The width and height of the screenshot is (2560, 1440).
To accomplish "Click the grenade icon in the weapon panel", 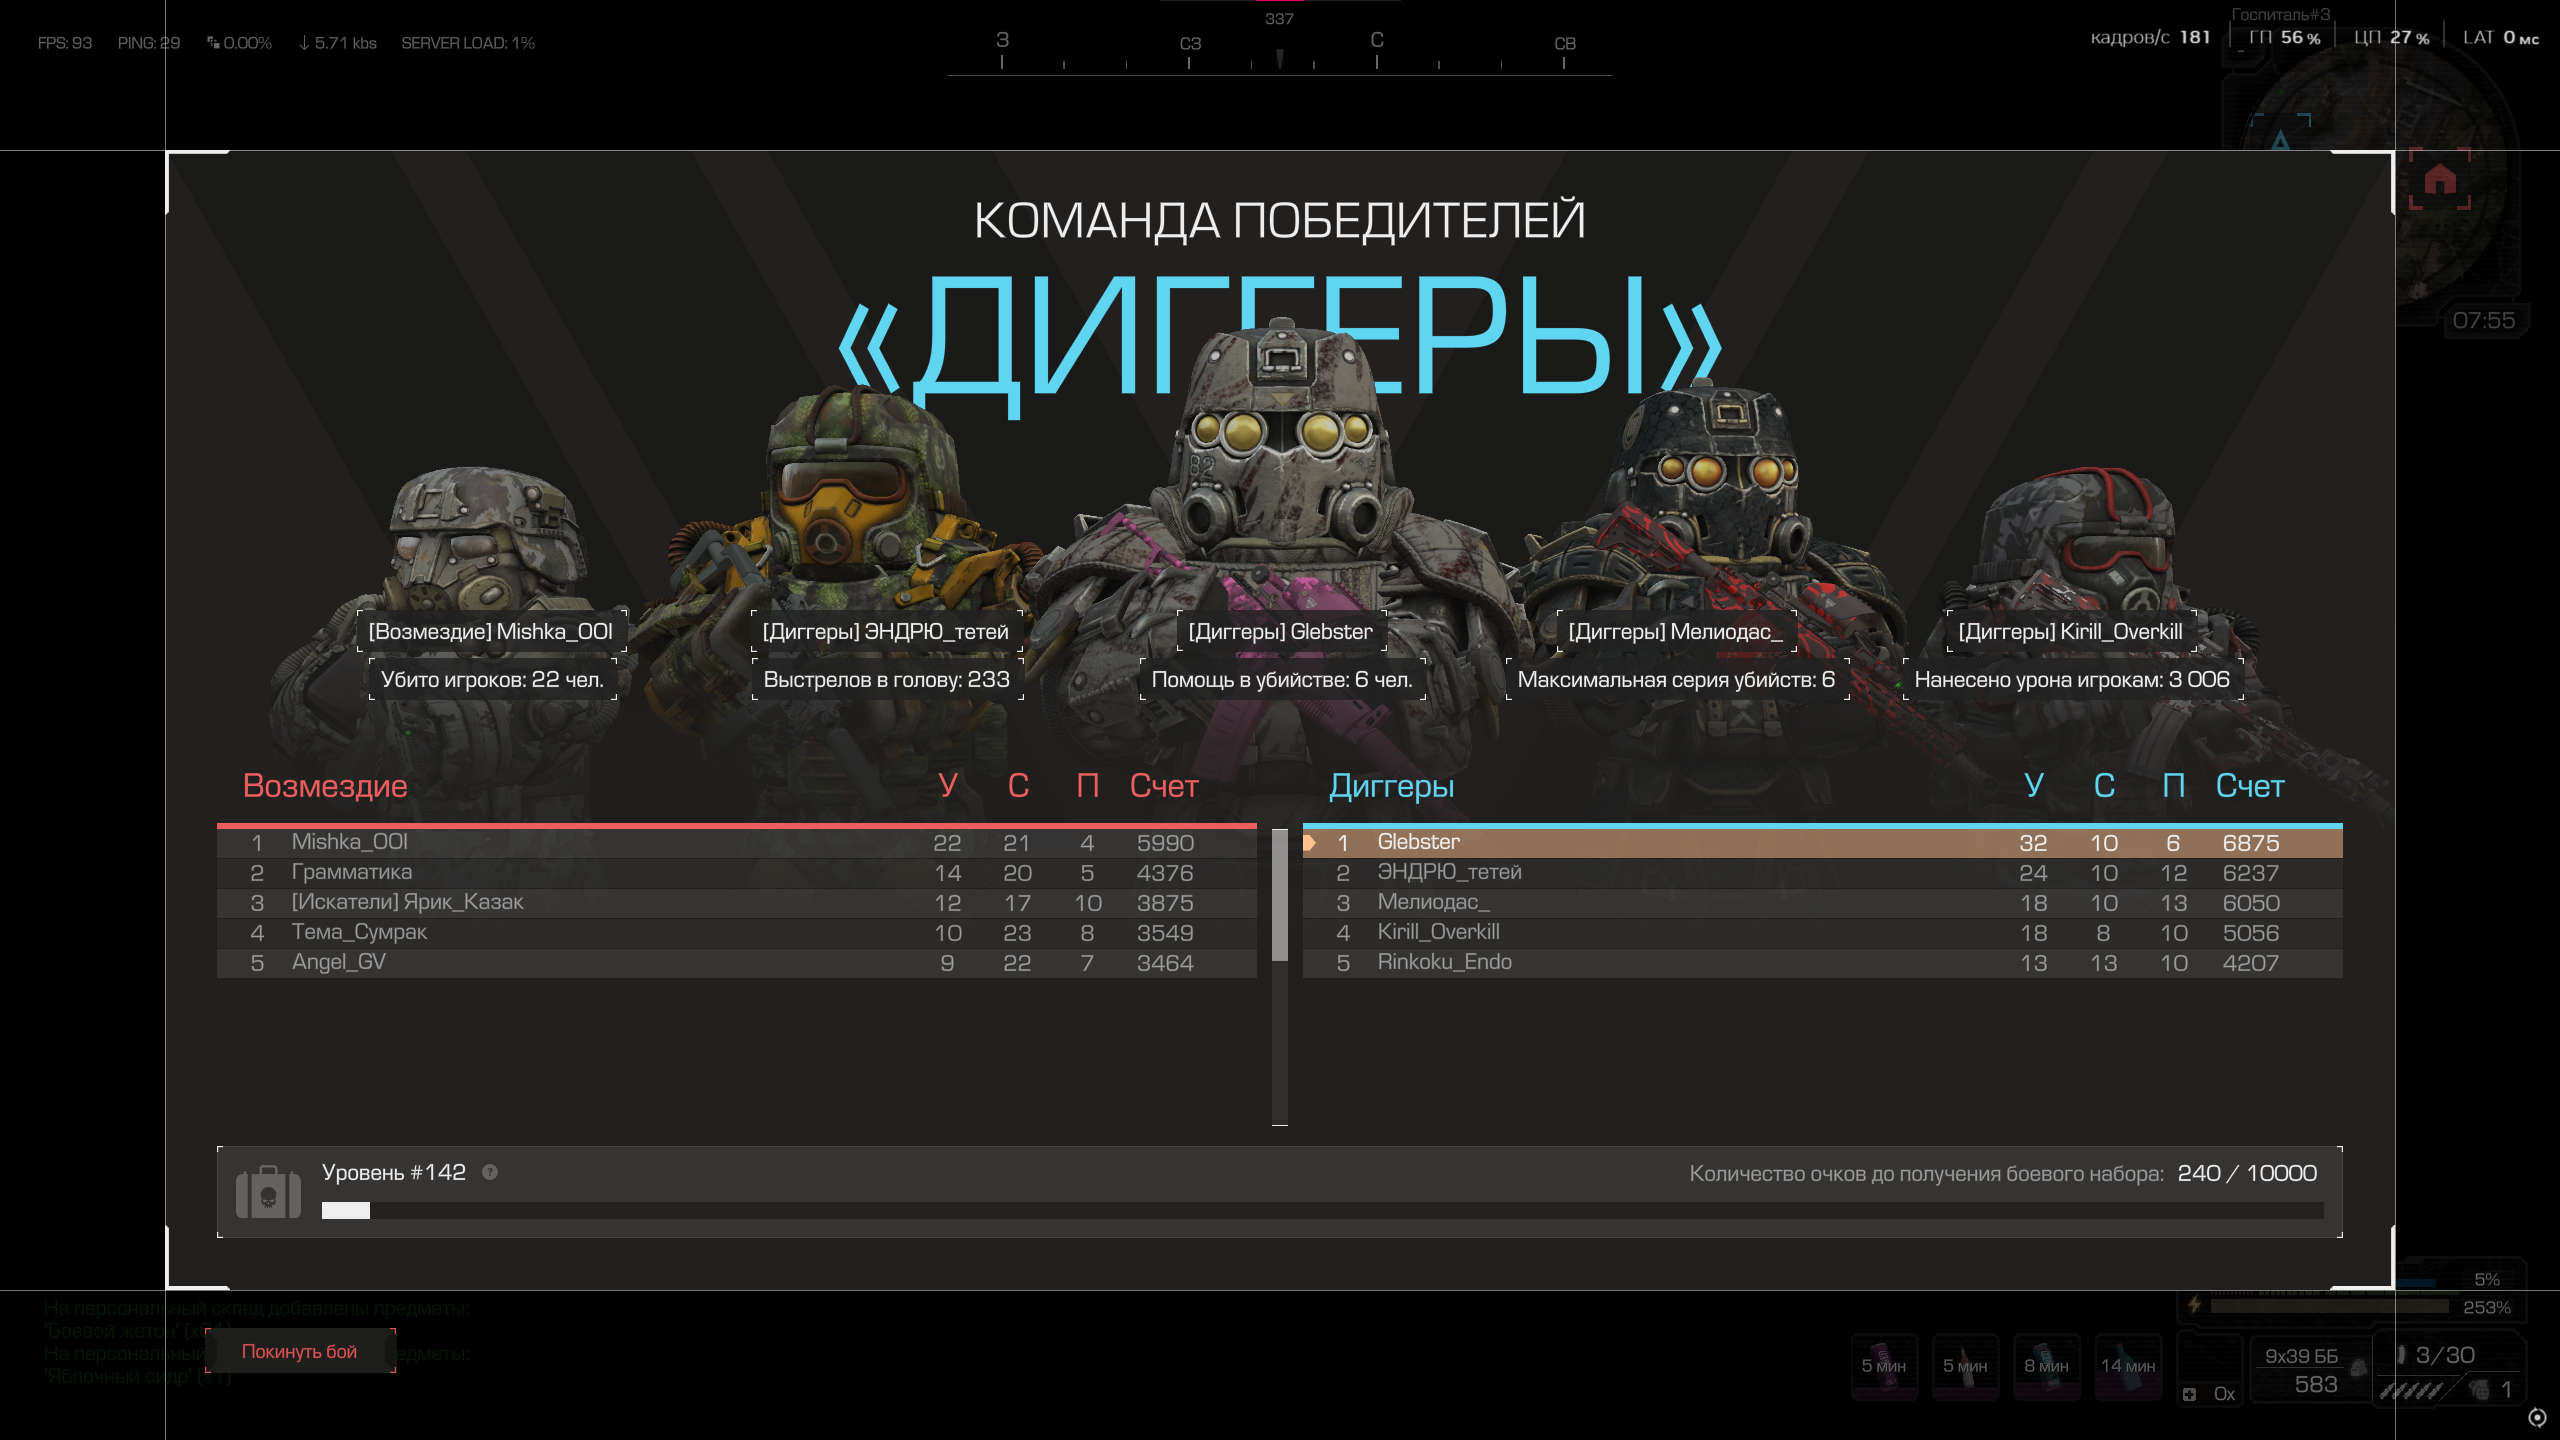I will click(2479, 1389).
